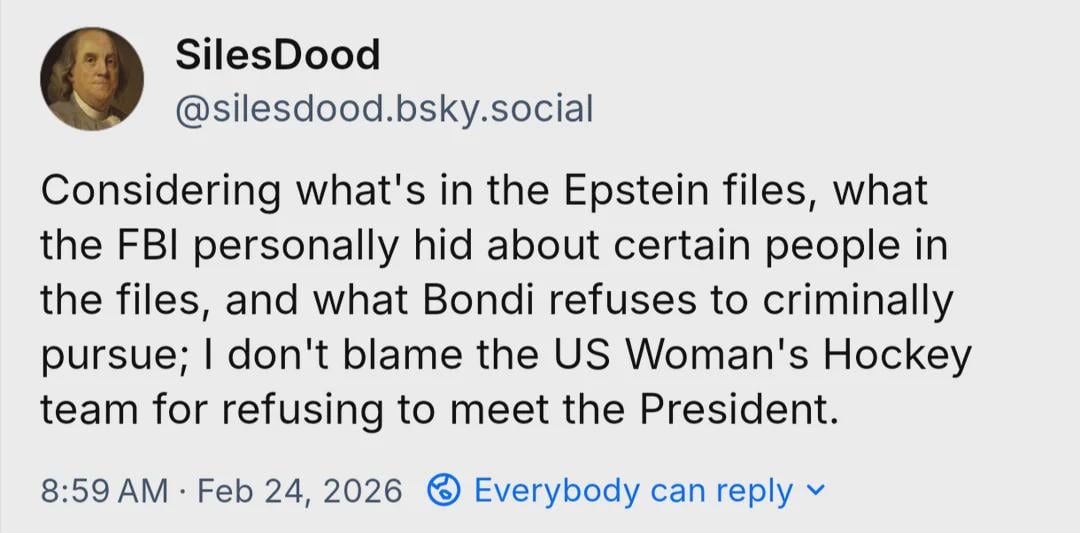The image size is (1080, 533).
Task: Open the SilesDood profile avatar
Action: pyautogui.click(x=92, y=79)
